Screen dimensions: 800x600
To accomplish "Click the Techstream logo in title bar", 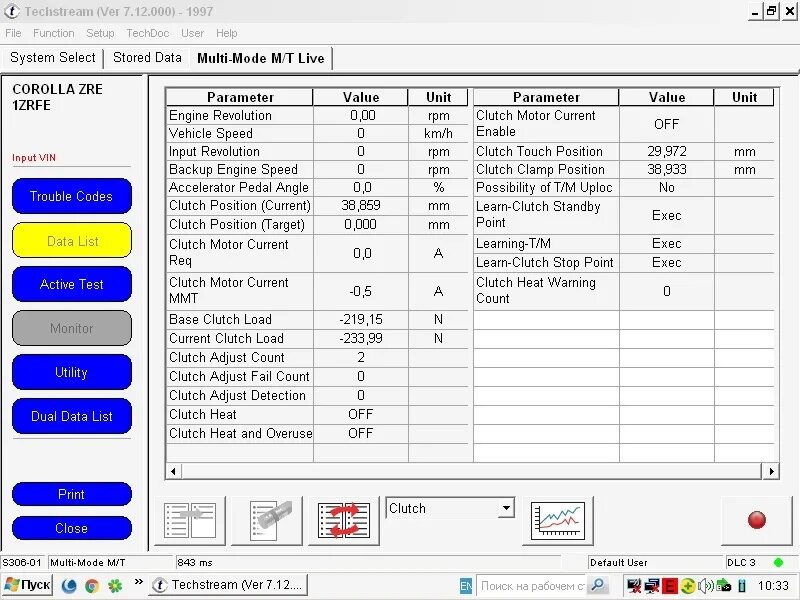I will [12, 11].
